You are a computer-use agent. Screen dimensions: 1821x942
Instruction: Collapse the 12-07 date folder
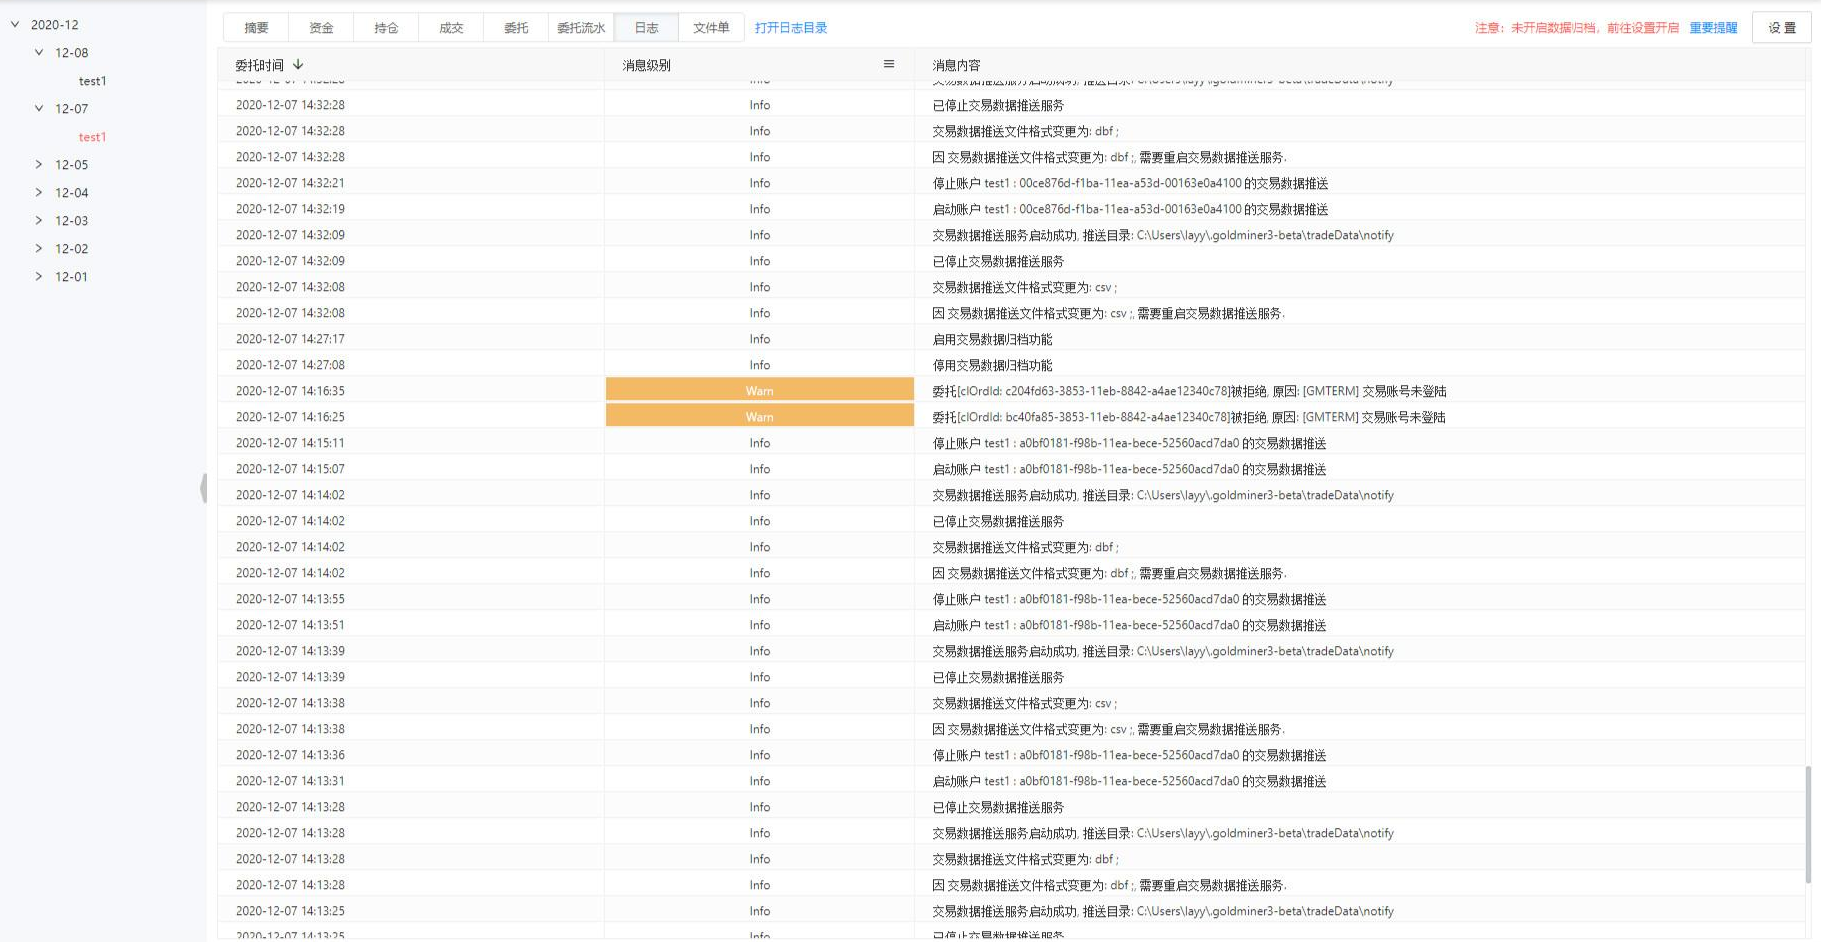pyautogui.click(x=39, y=108)
